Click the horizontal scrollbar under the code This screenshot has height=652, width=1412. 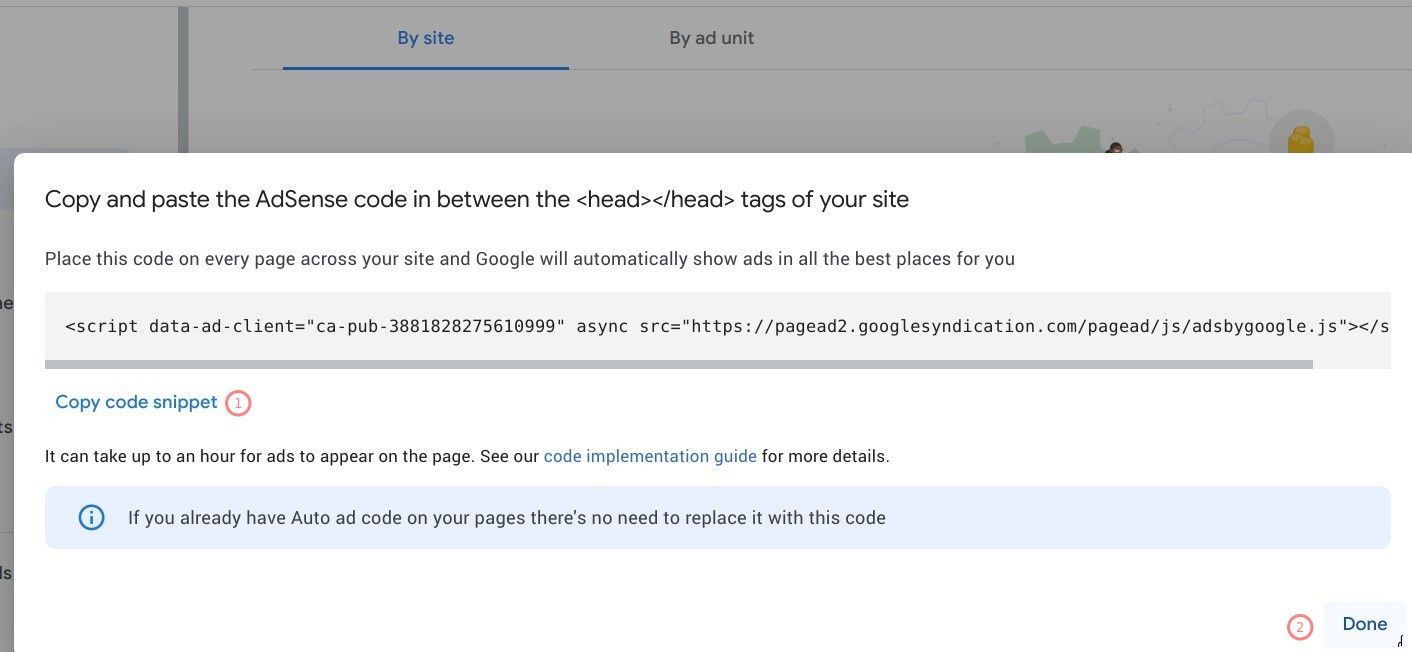click(x=679, y=365)
